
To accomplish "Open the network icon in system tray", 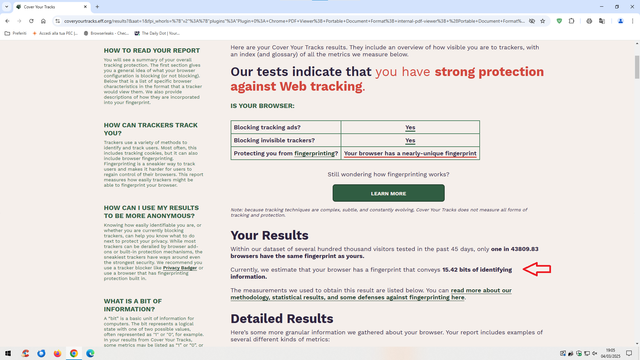I will [x=587, y=353].
